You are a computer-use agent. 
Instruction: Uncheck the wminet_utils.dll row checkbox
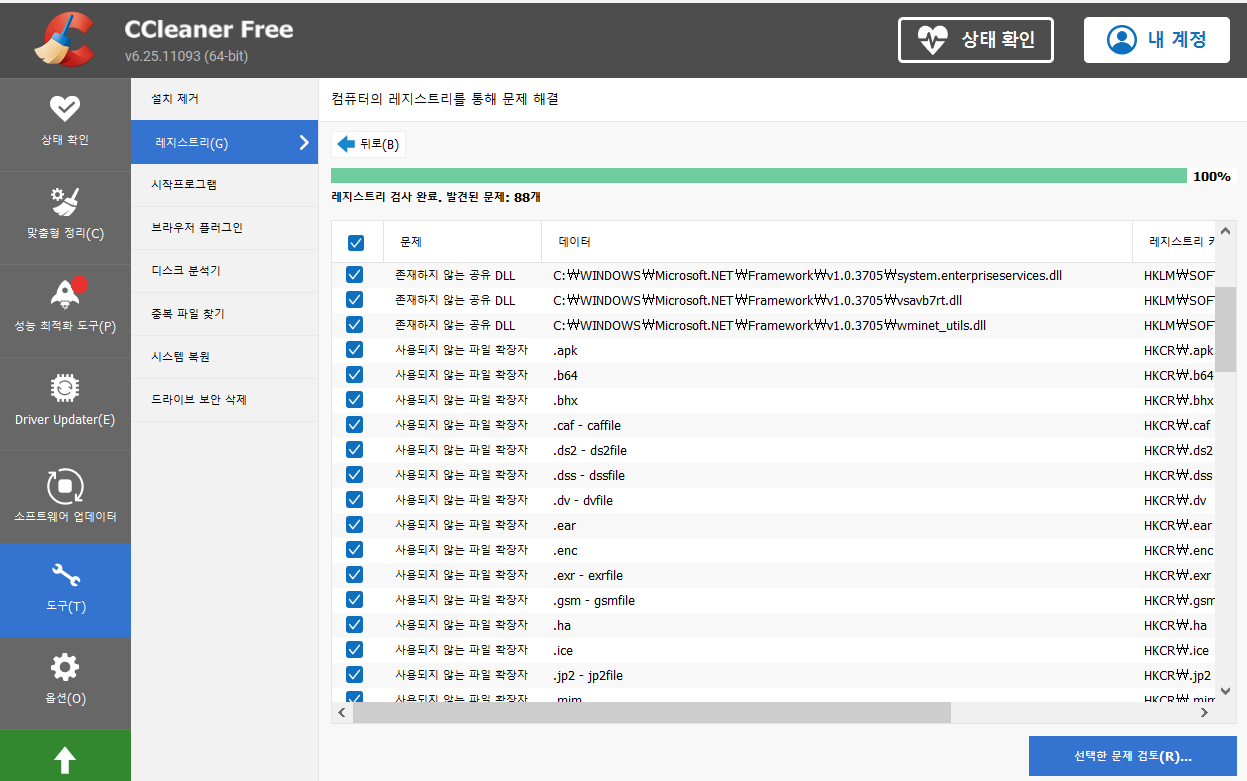tap(354, 325)
